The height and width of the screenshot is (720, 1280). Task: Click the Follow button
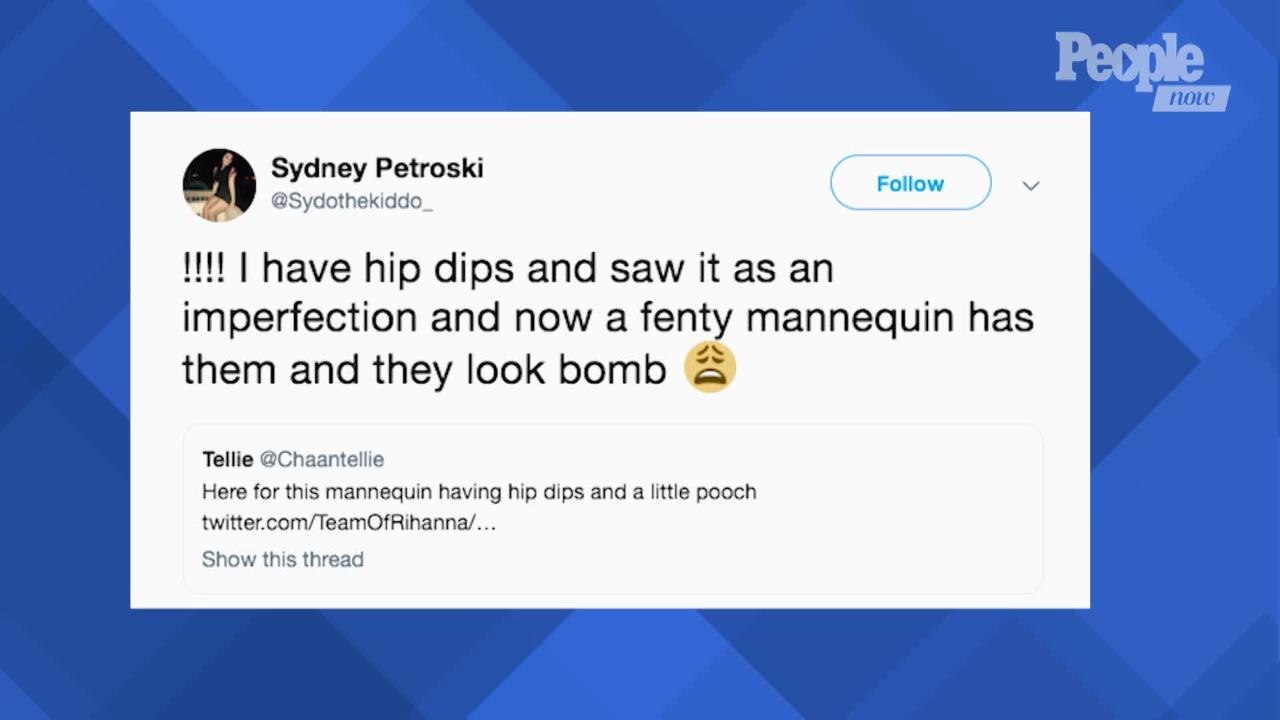click(910, 183)
